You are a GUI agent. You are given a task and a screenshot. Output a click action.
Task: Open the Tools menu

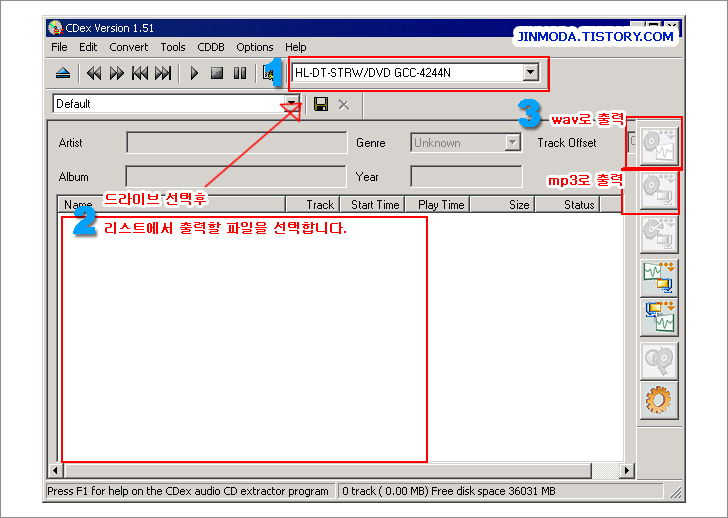point(173,47)
